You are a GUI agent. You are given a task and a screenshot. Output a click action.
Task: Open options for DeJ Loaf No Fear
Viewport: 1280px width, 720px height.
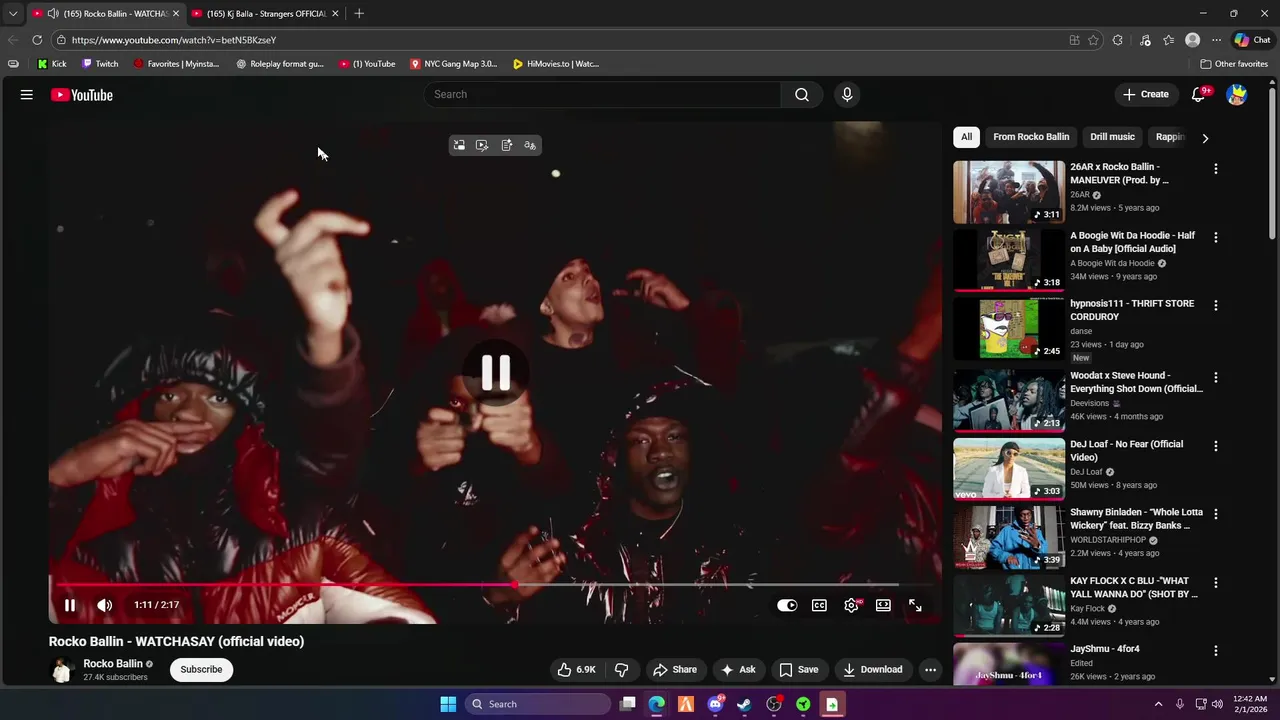(x=1216, y=445)
